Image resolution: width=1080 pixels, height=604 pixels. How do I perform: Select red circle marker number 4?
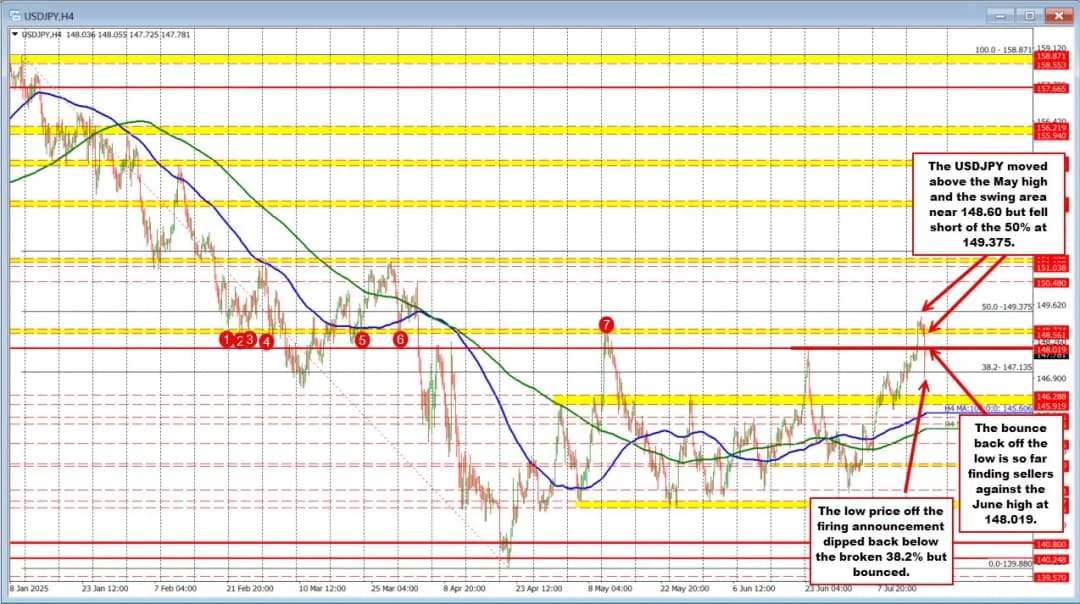click(x=267, y=341)
